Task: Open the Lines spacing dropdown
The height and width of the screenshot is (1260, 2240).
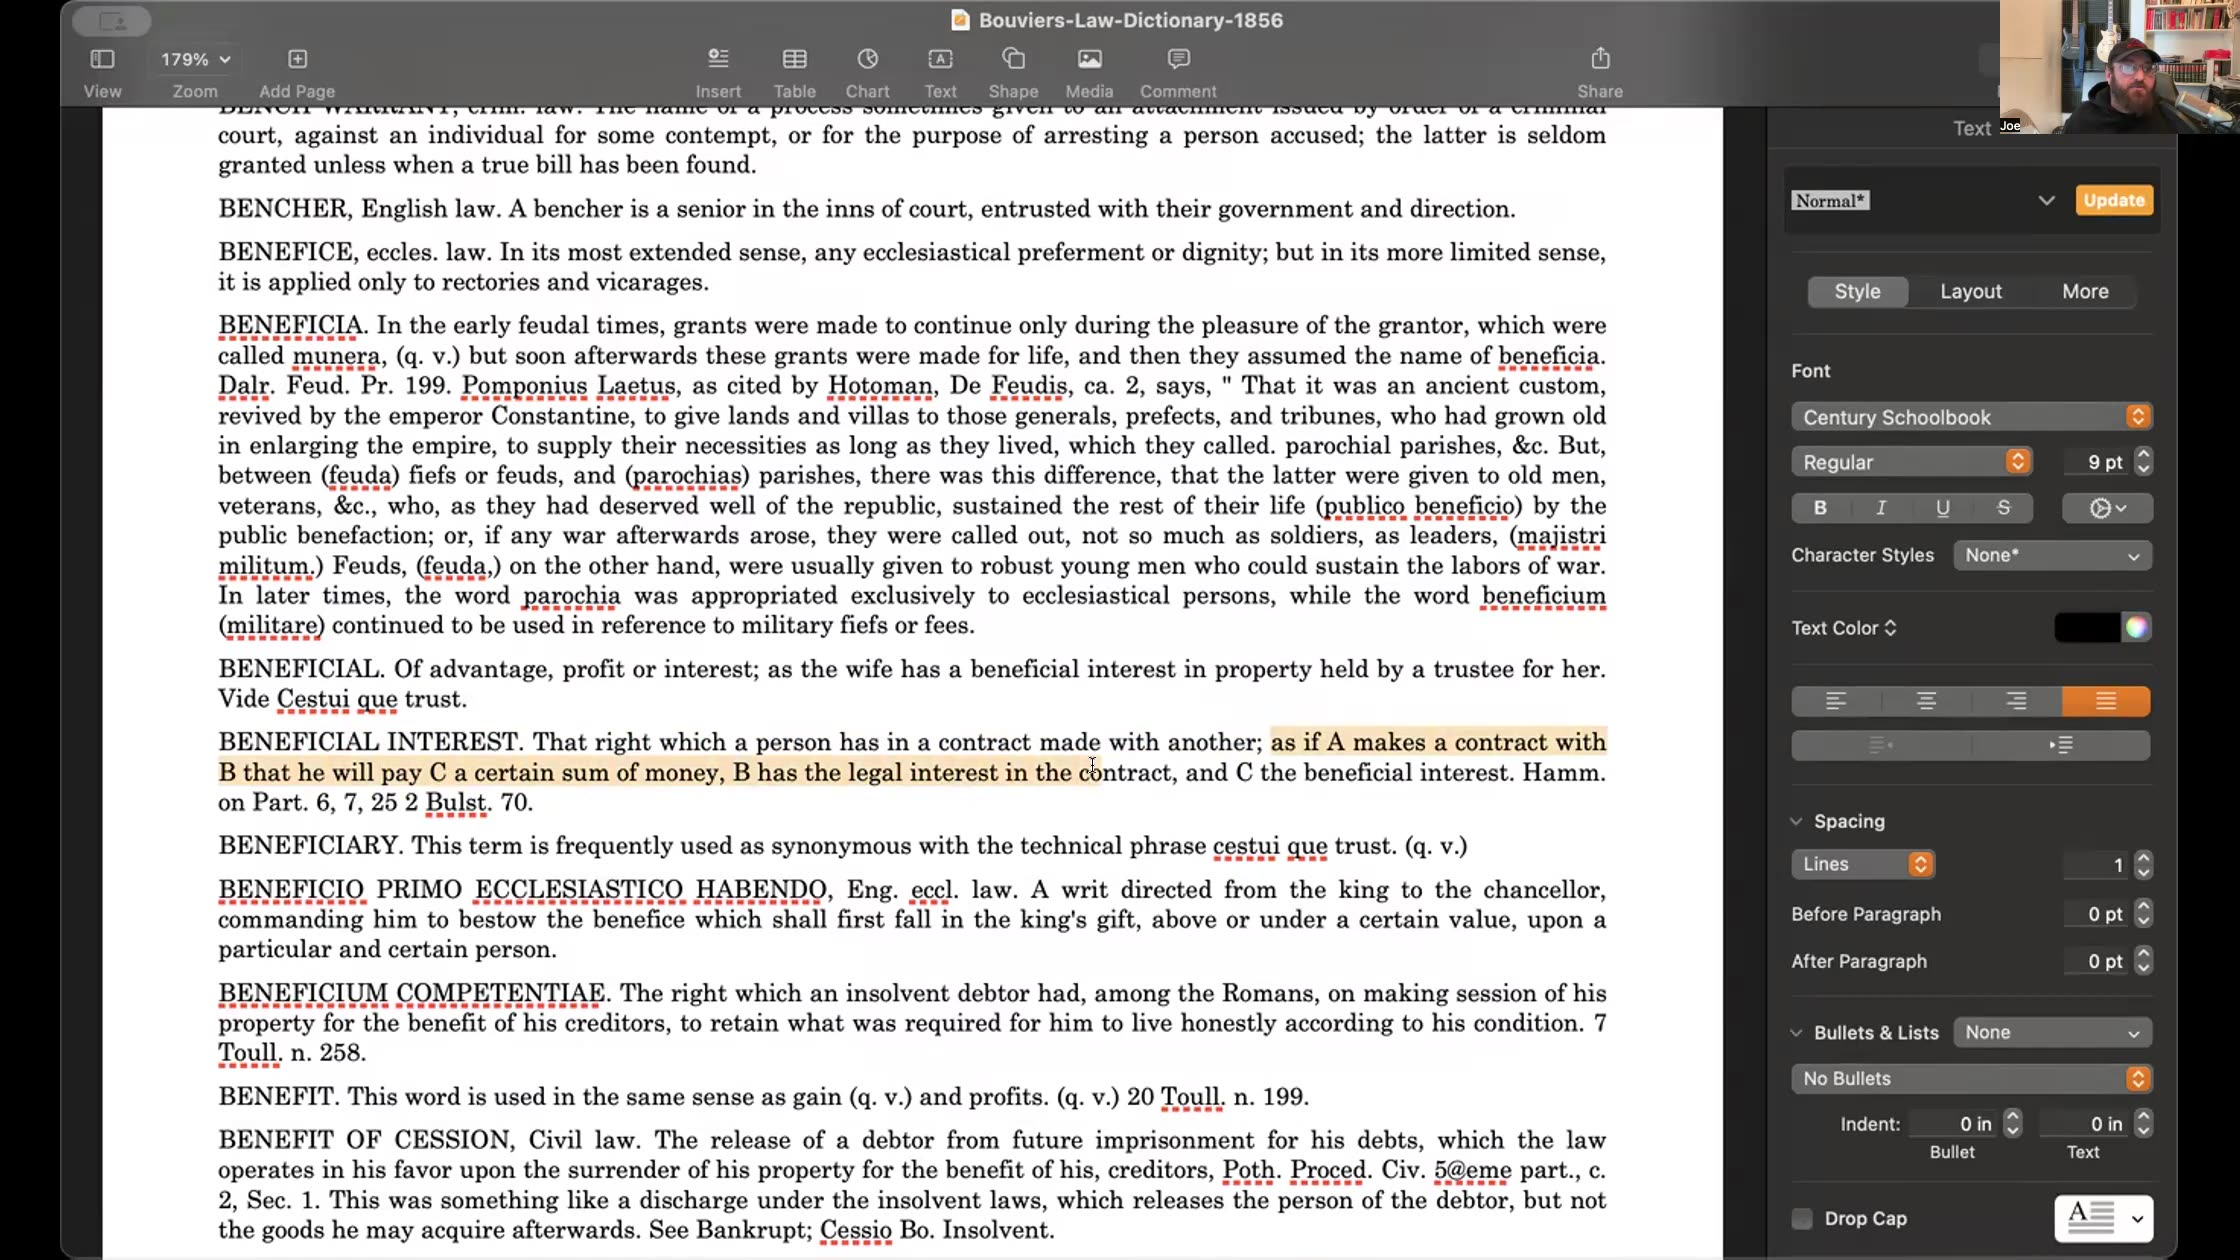Action: pyautogui.click(x=1862, y=864)
